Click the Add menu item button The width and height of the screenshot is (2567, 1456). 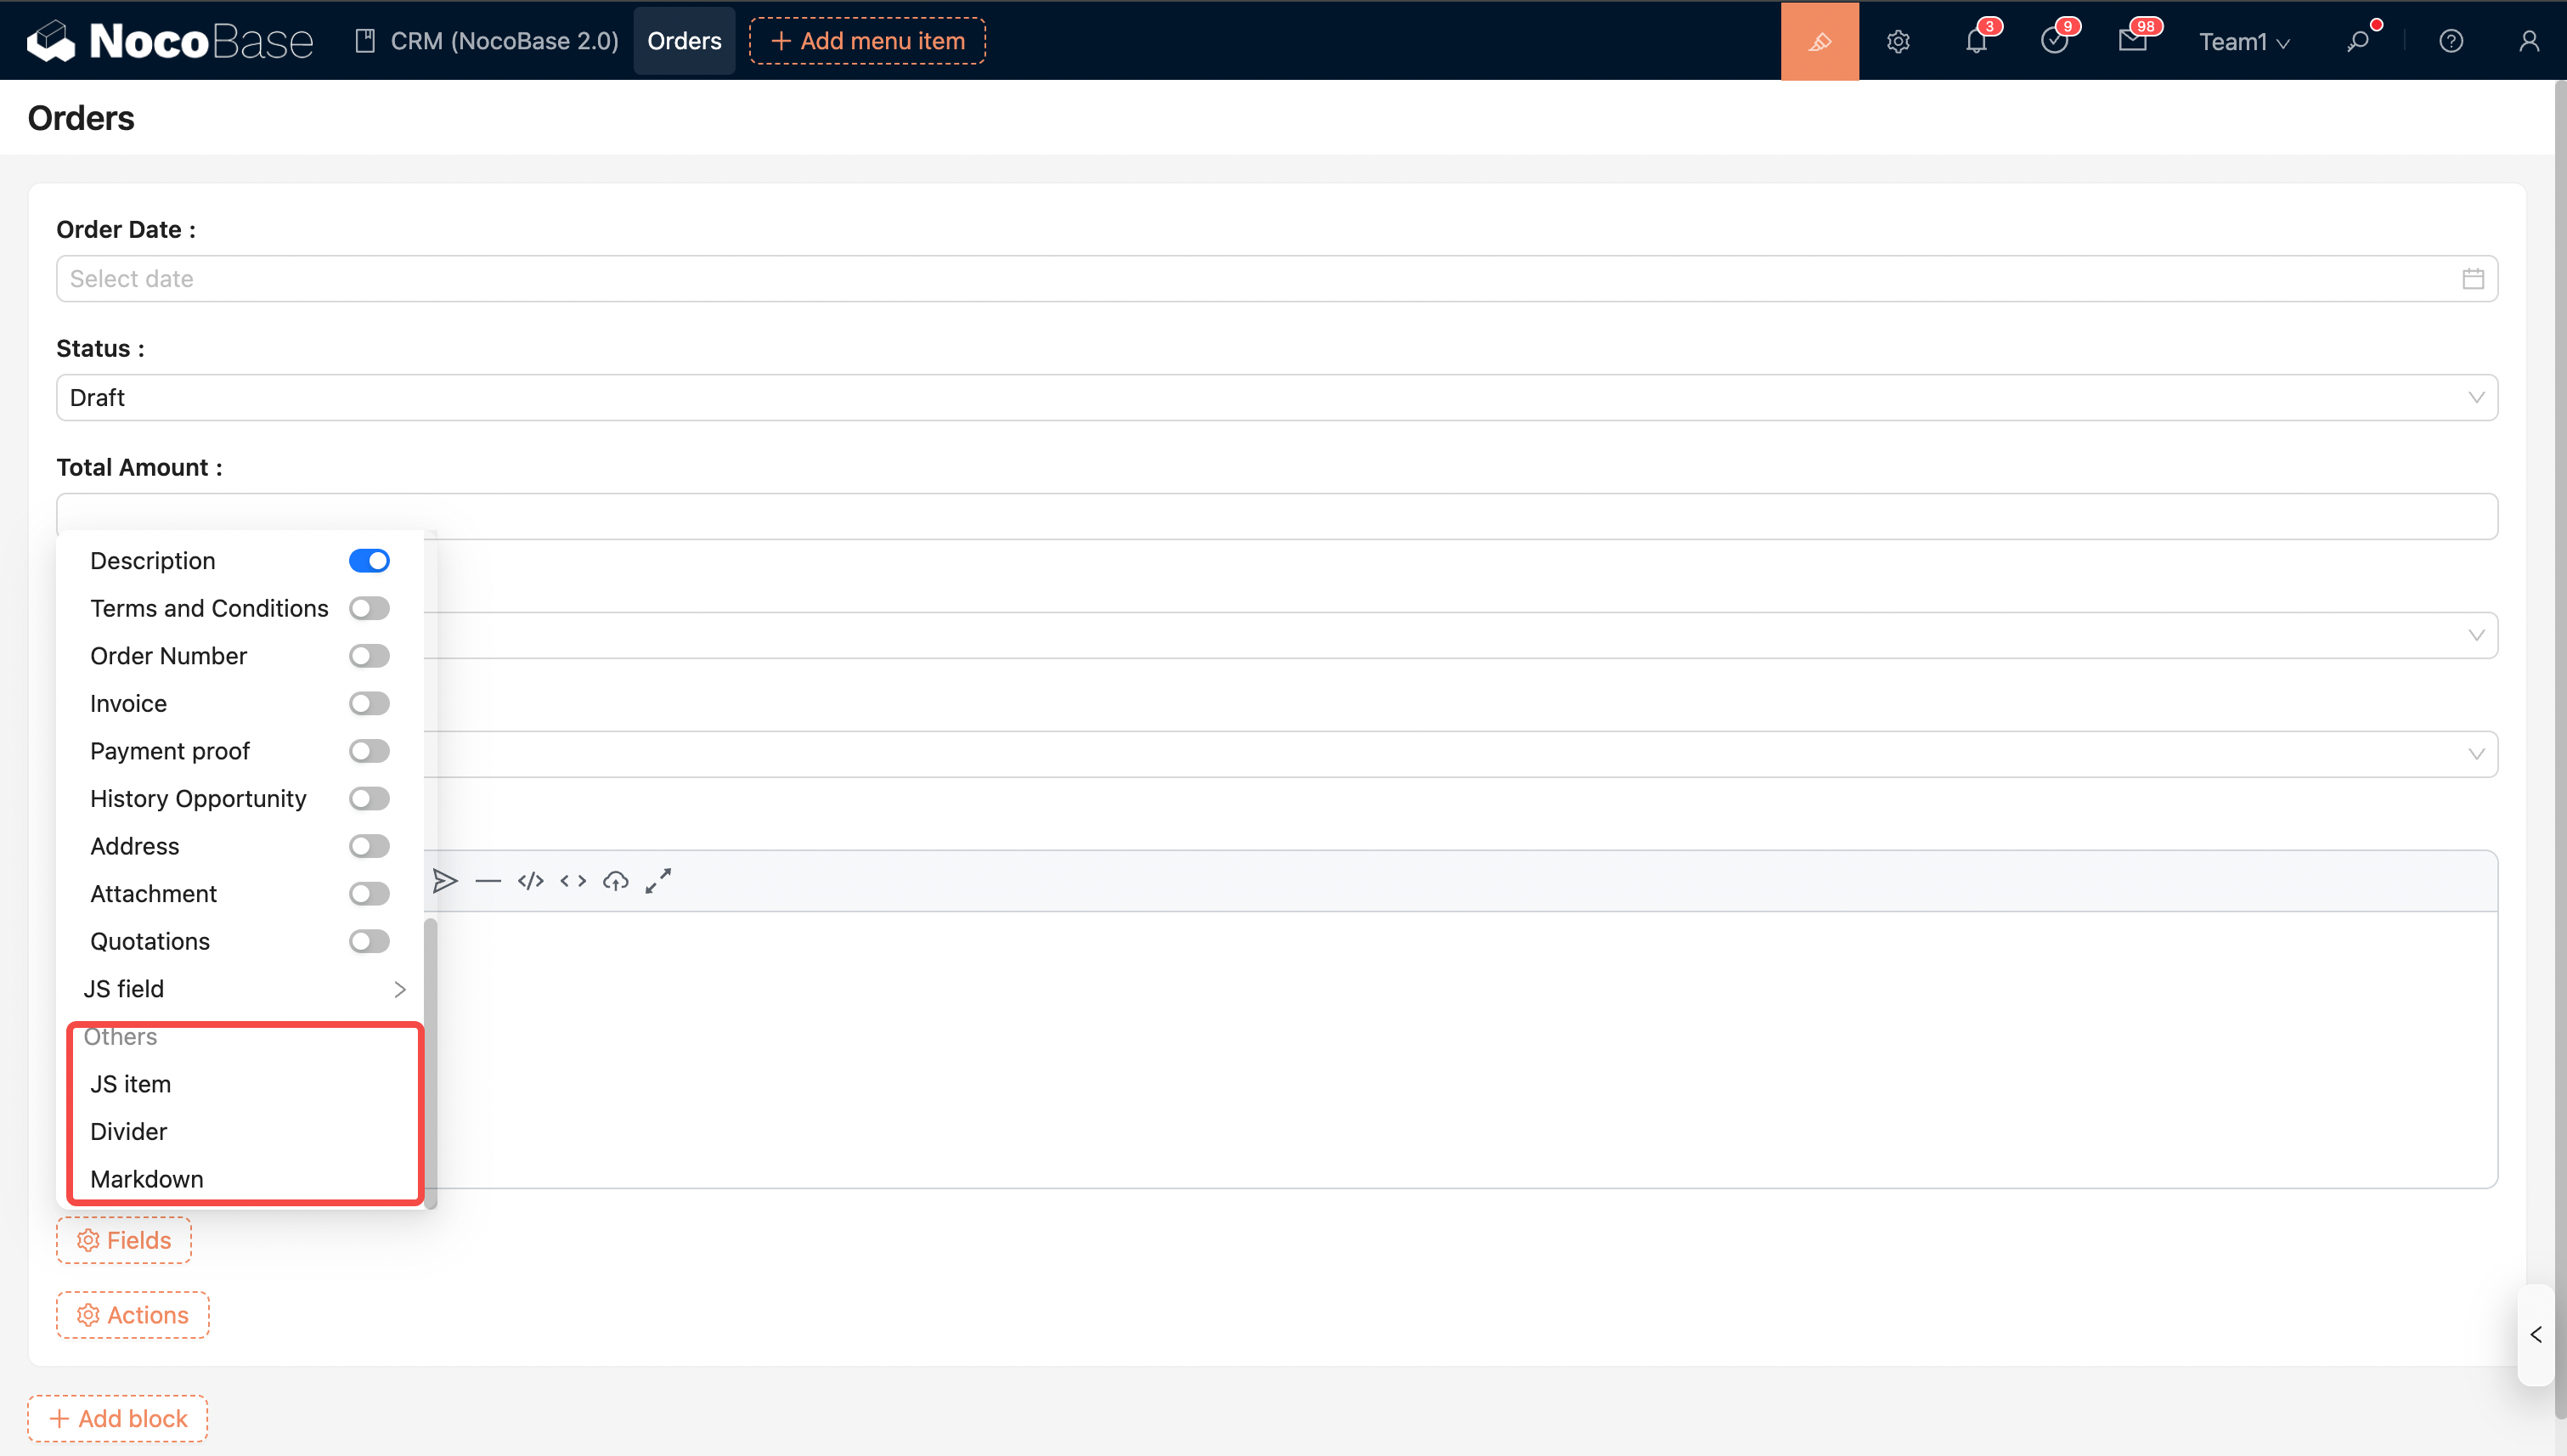pyautogui.click(x=867, y=41)
